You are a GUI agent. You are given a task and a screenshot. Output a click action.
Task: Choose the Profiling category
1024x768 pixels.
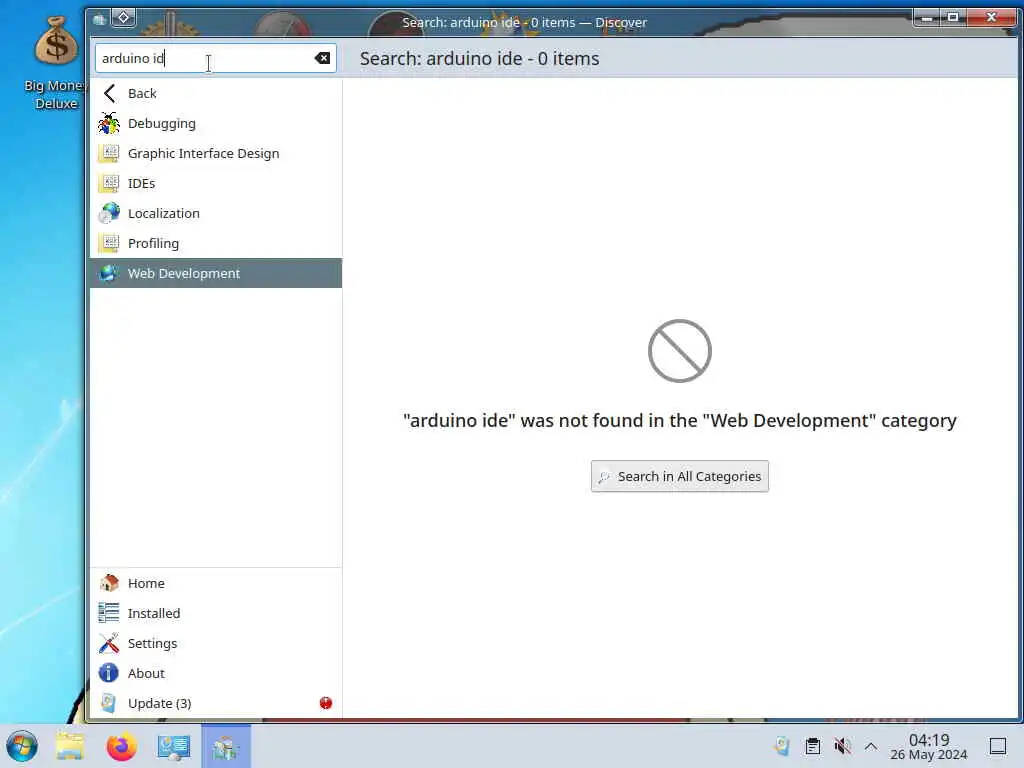click(x=216, y=244)
